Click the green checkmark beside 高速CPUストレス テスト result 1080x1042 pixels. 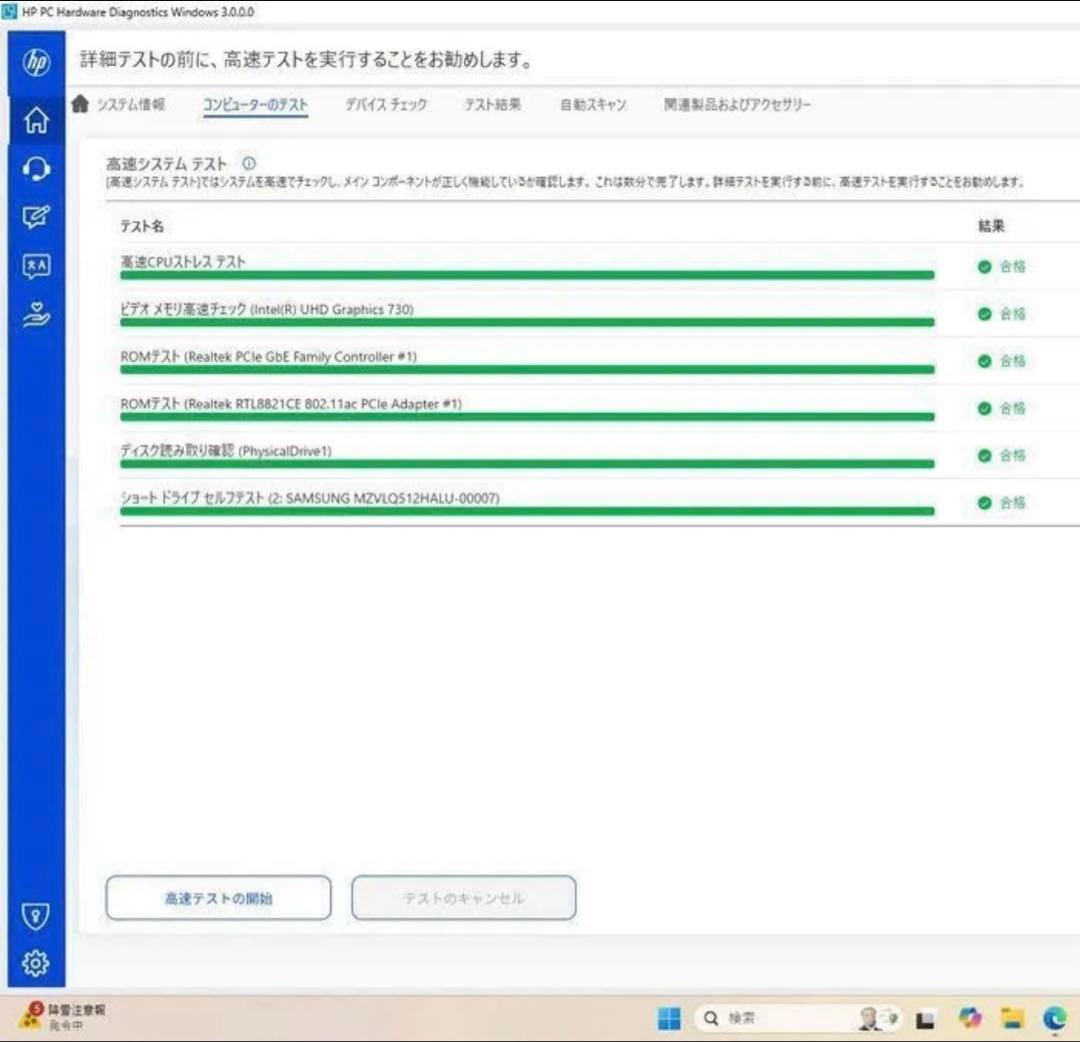(985, 267)
